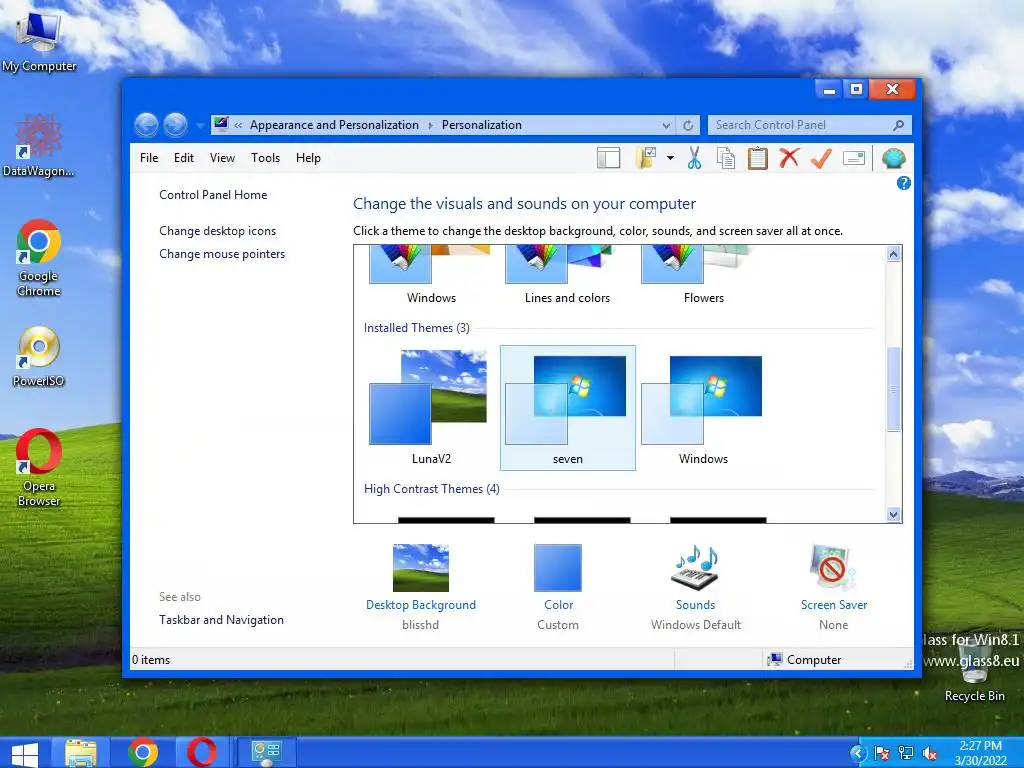Select the Flowers theme
This screenshot has width=1024, height=768.
(x=703, y=276)
